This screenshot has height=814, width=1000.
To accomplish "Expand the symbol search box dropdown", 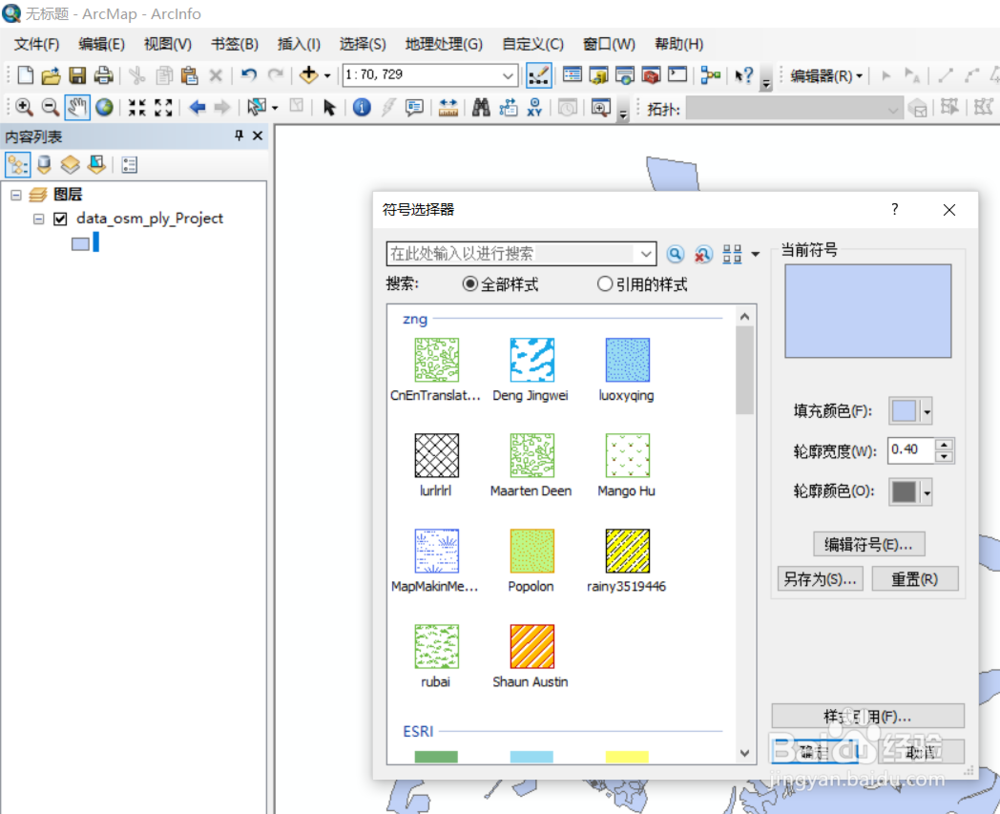I will click(x=645, y=254).
